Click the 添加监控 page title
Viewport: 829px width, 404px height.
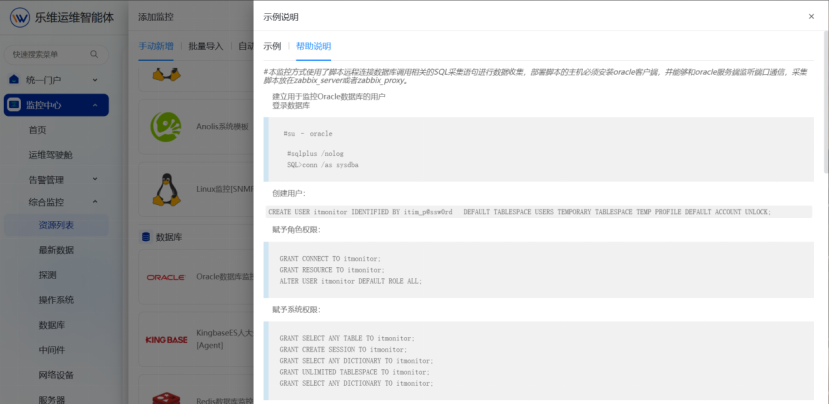coord(155,17)
